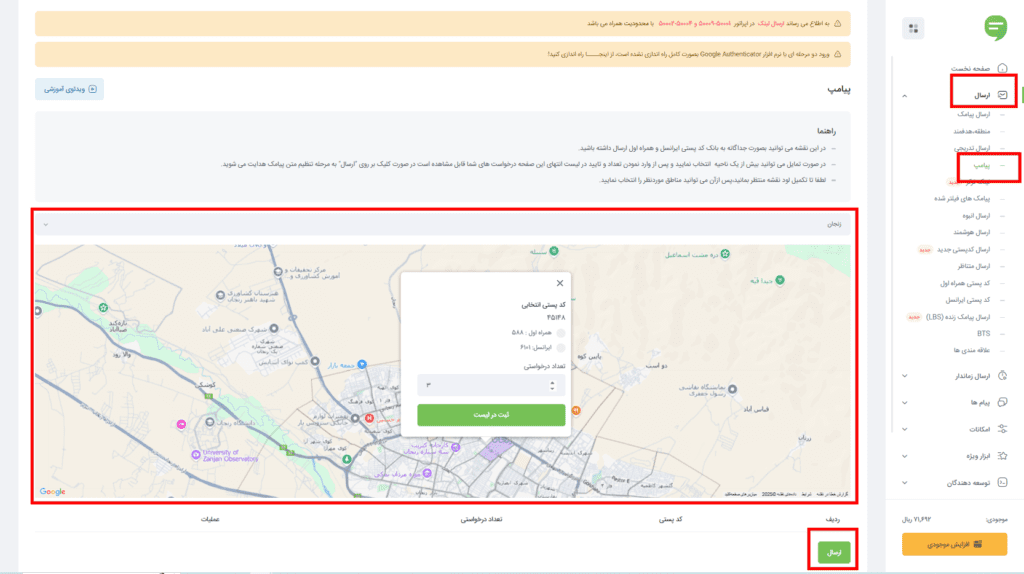Open BTS submenu item

point(984,334)
